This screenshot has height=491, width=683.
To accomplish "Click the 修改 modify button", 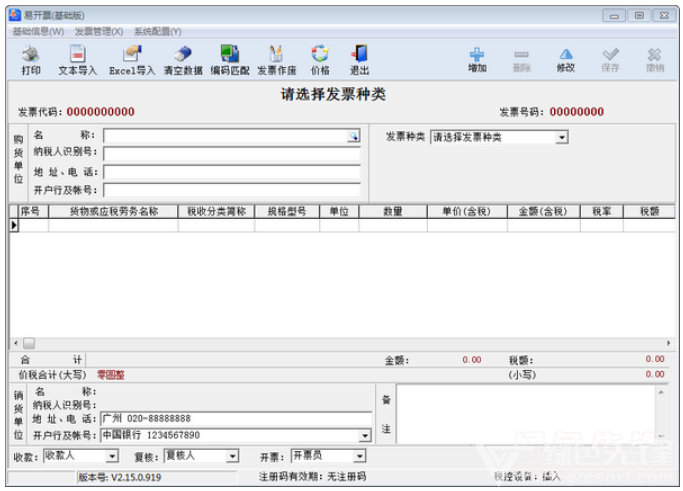I will click(x=566, y=60).
